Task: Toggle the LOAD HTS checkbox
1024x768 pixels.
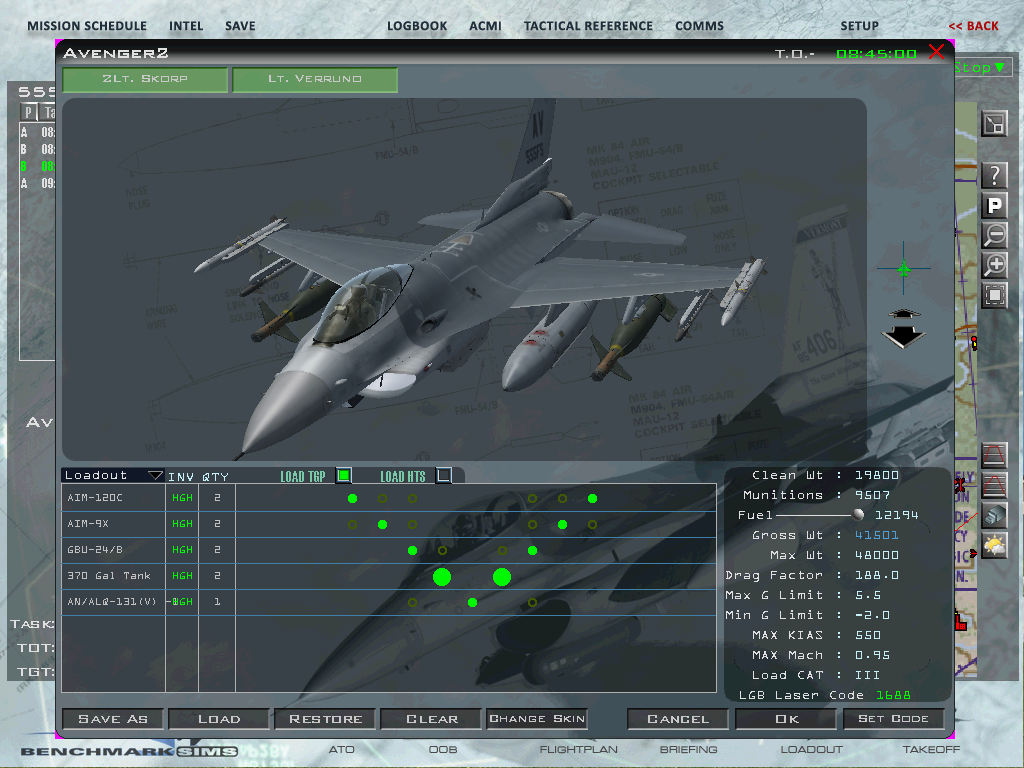Action: (x=443, y=475)
